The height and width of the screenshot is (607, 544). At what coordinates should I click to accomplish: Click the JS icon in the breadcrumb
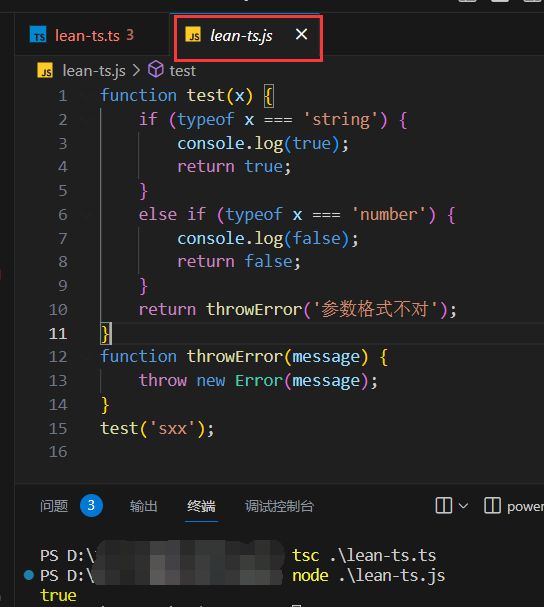(45, 70)
